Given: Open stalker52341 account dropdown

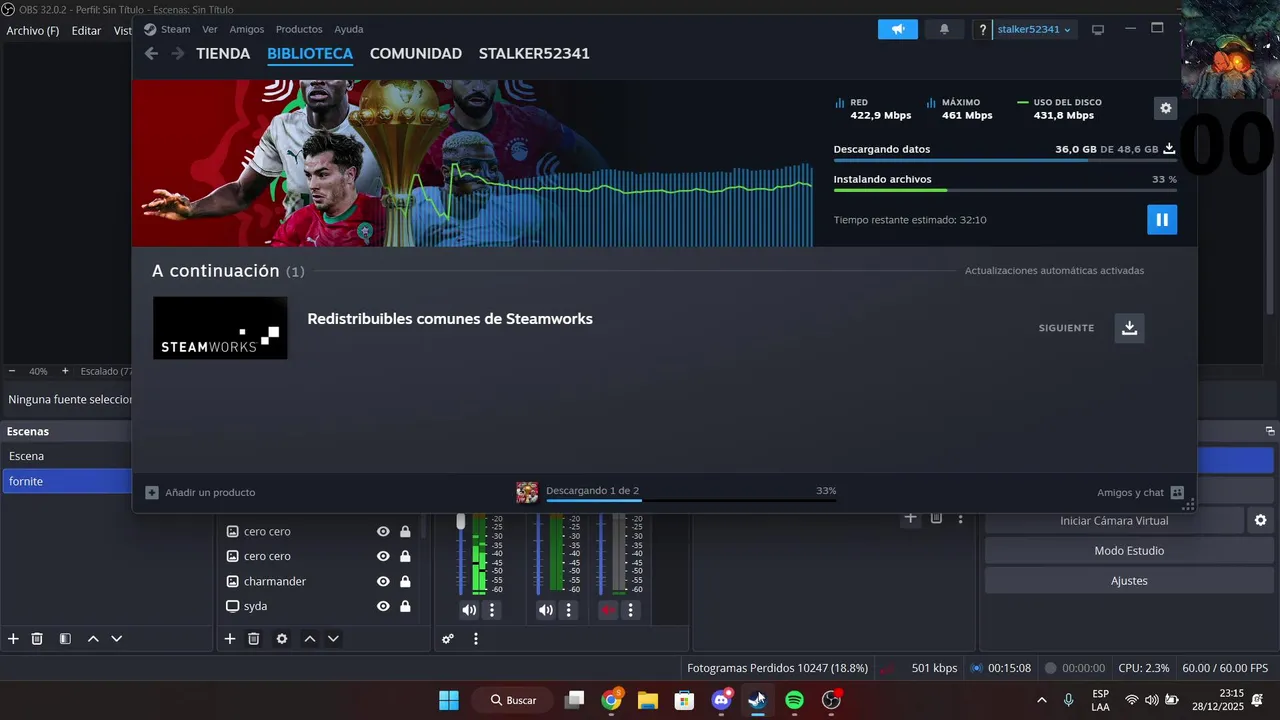Looking at the screenshot, I should [1034, 30].
